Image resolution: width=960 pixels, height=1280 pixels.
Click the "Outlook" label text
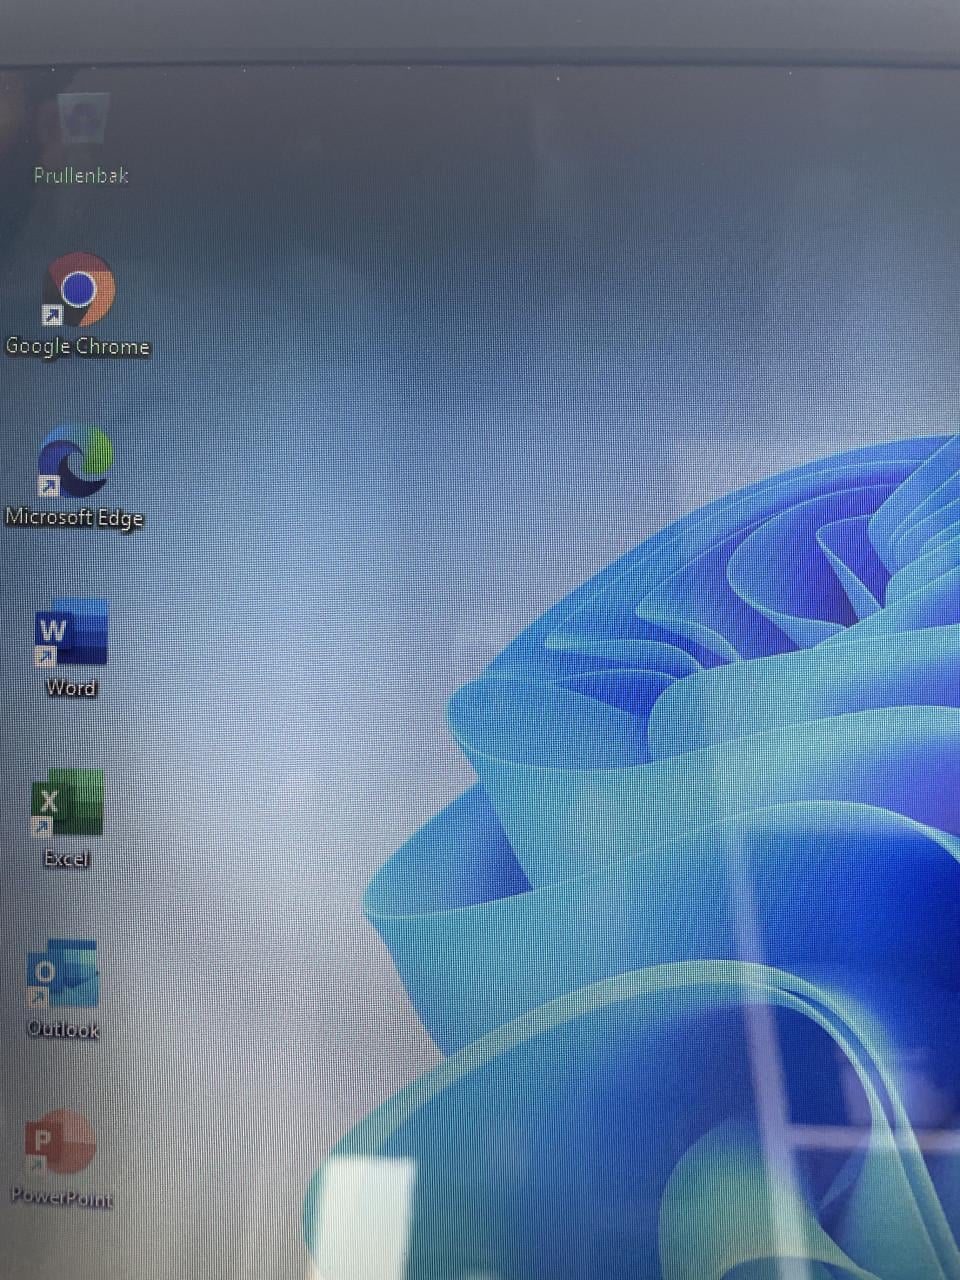click(x=63, y=1029)
